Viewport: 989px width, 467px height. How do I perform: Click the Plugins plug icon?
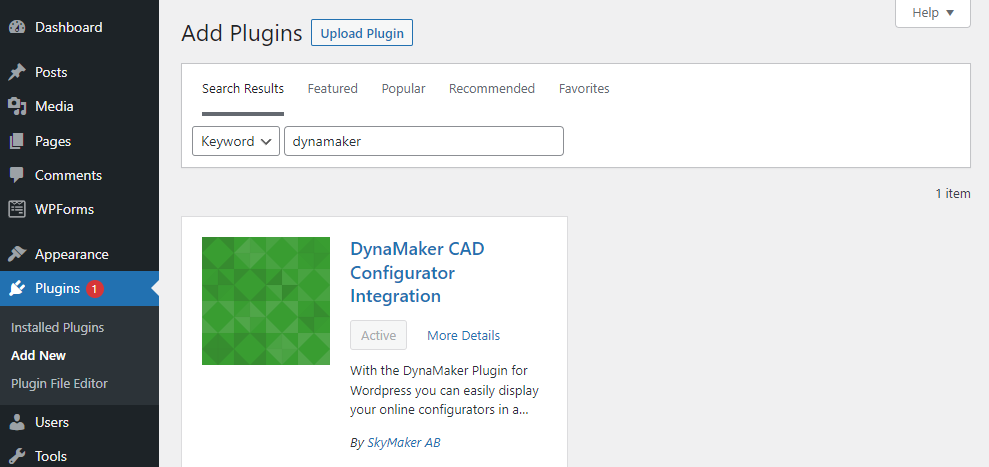17,288
